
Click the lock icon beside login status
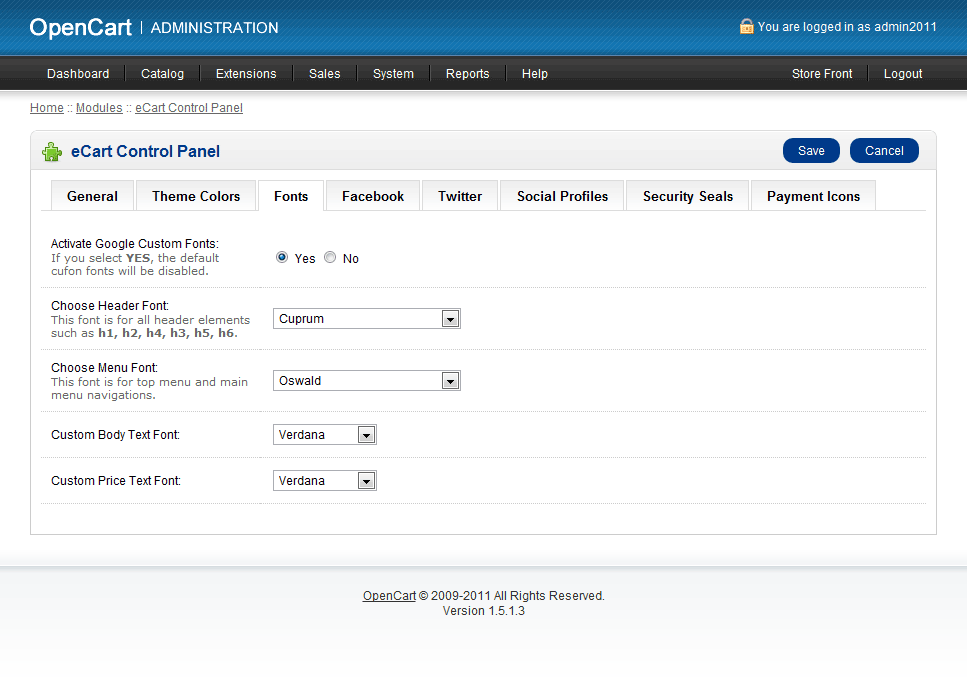tap(746, 27)
